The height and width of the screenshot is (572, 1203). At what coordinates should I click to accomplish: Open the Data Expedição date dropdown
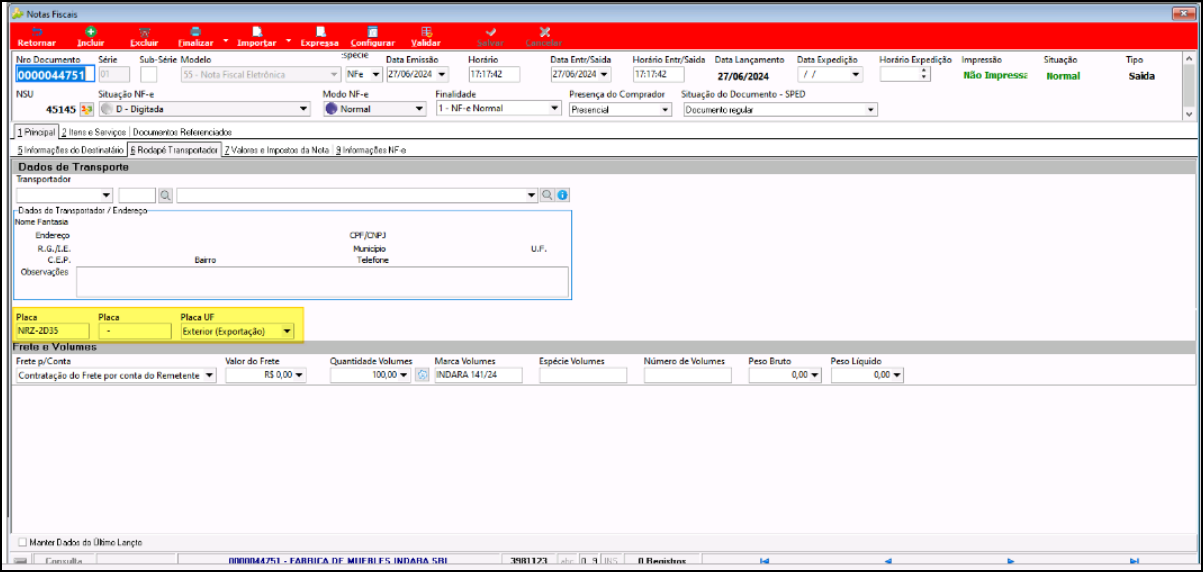click(855, 75)
